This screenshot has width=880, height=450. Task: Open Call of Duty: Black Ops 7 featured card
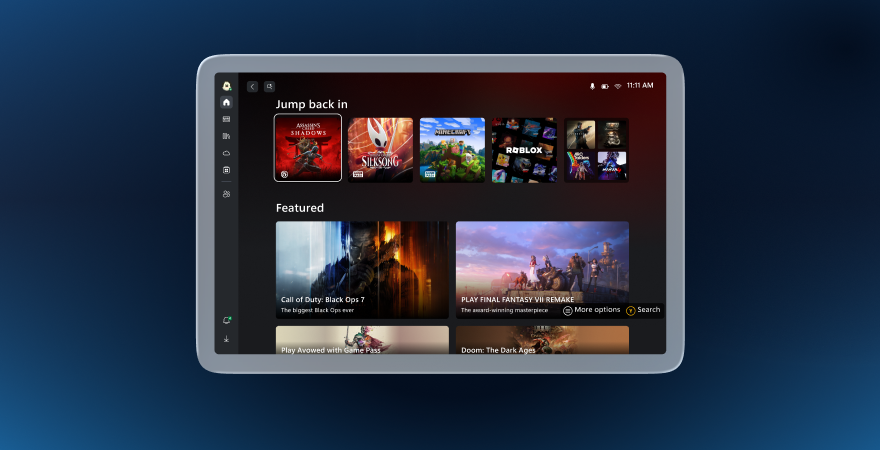coord(362,270)
